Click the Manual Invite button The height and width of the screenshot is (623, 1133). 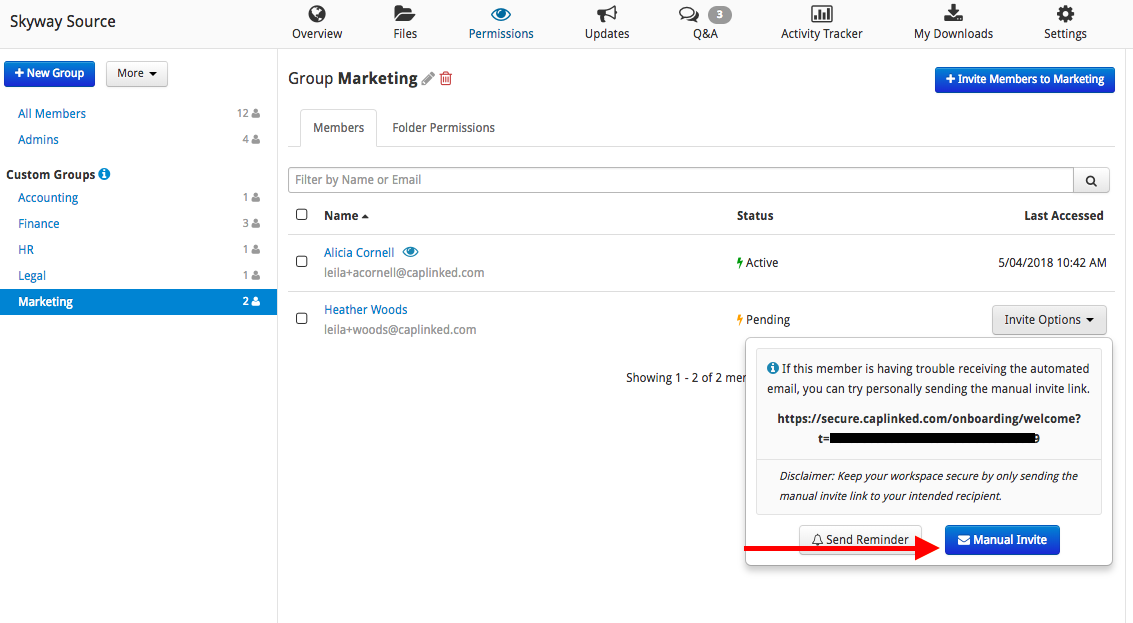pos(1002,540)
